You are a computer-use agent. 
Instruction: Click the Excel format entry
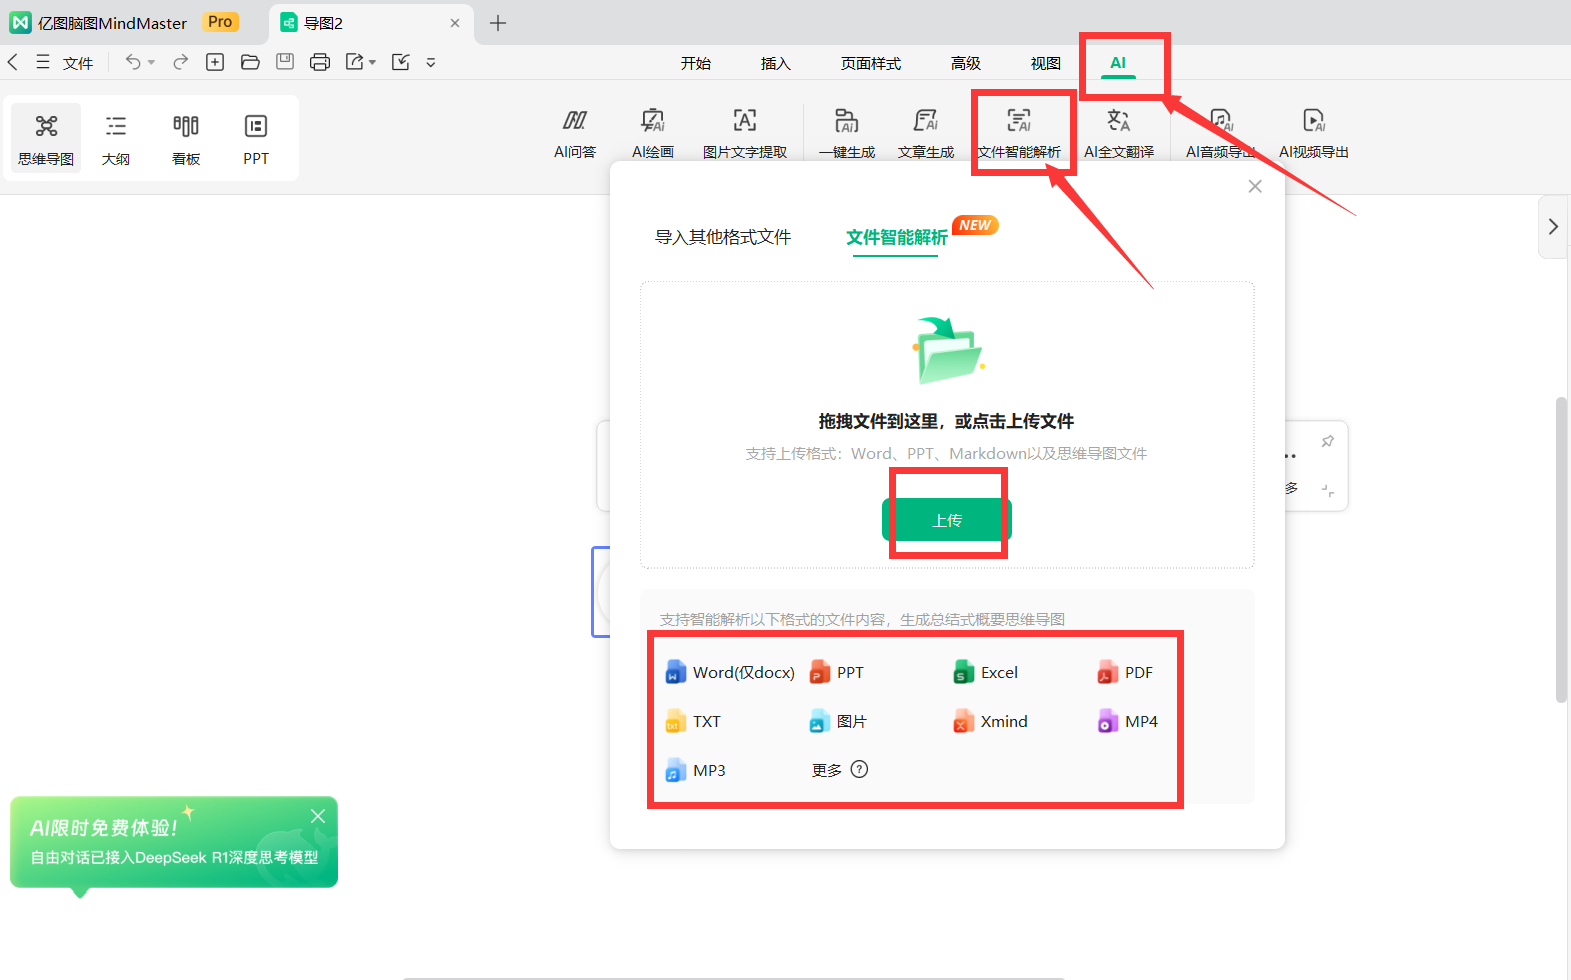986,672
